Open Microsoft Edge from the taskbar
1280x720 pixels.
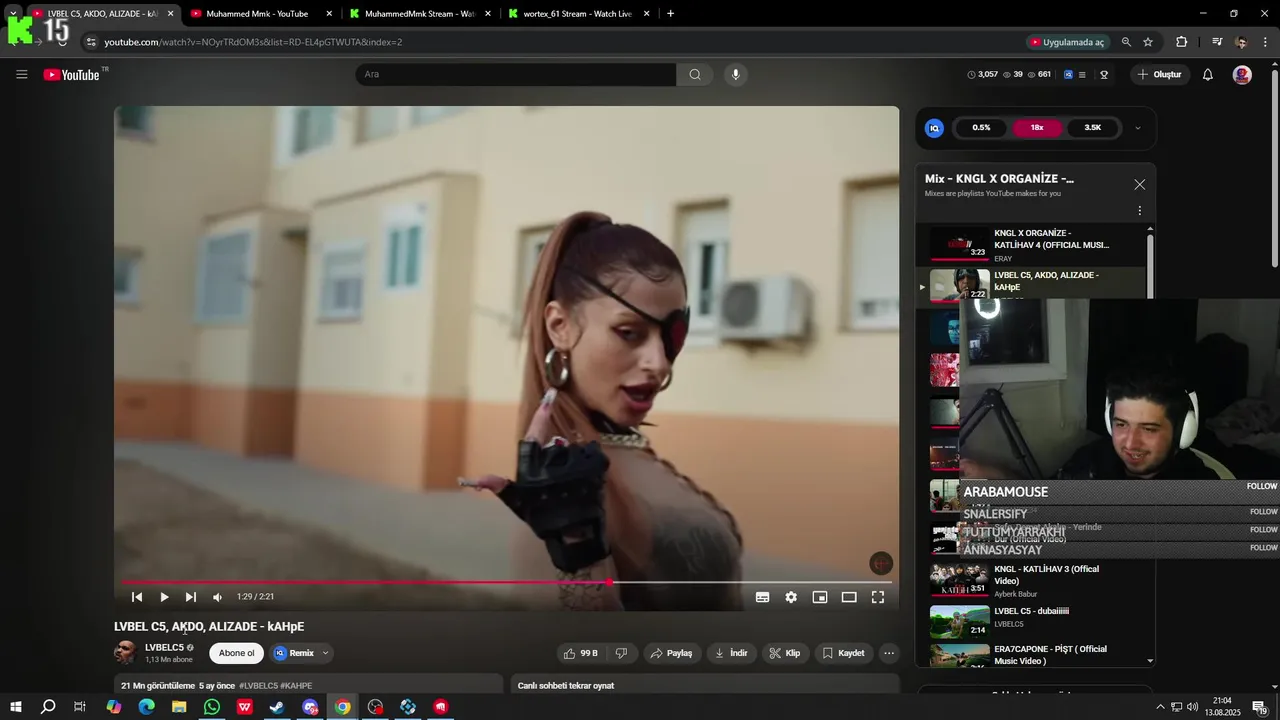pyautogui.click(x=146, y=707)
